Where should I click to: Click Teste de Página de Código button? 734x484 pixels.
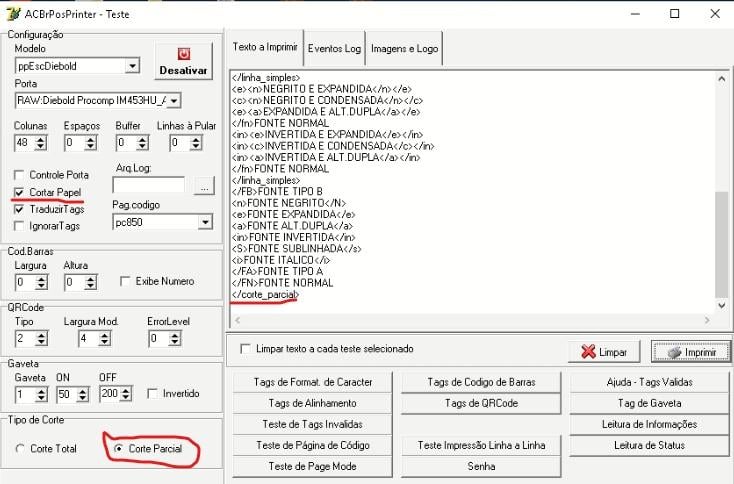click(313, 445)
